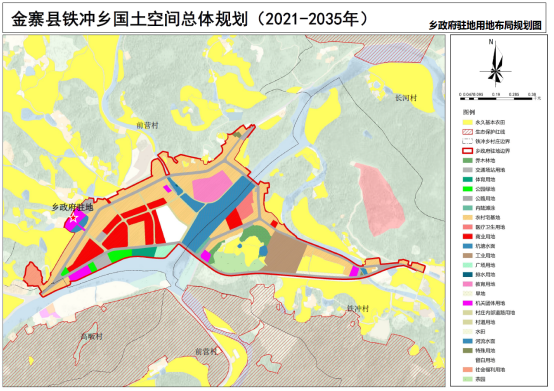This screenshot has width=554, height=391.
Task: Click the large pink education parcel on map
Action: coord(211,187)
